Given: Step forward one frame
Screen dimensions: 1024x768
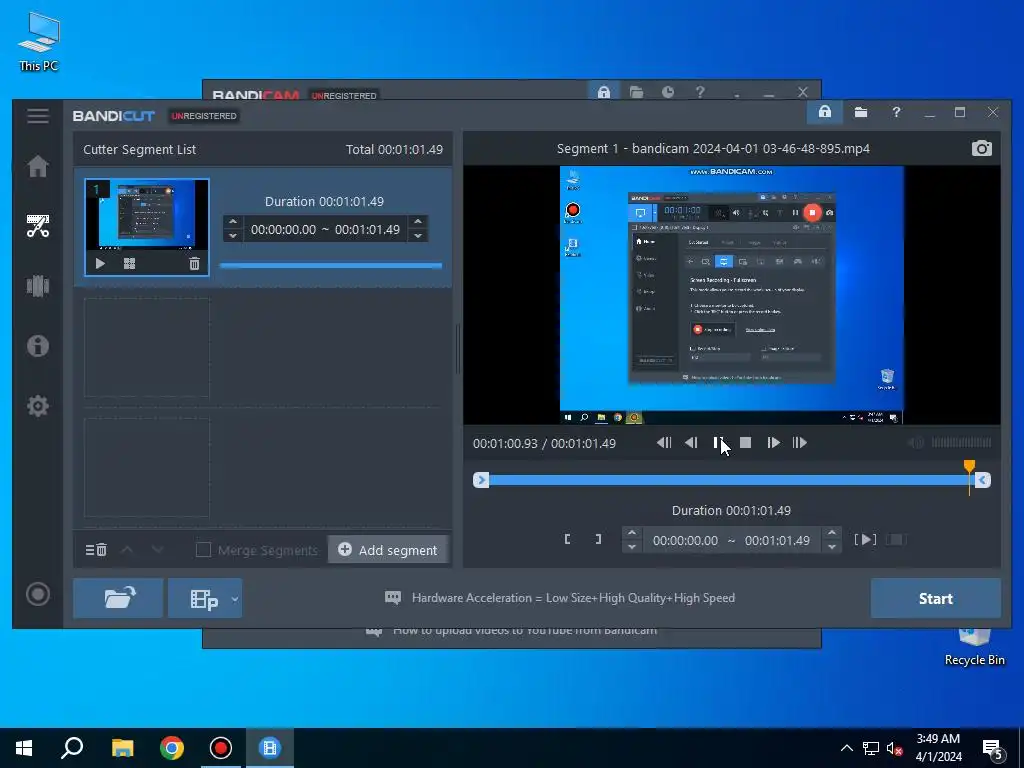Looking at the screenshot, I should tap(773, 443).
